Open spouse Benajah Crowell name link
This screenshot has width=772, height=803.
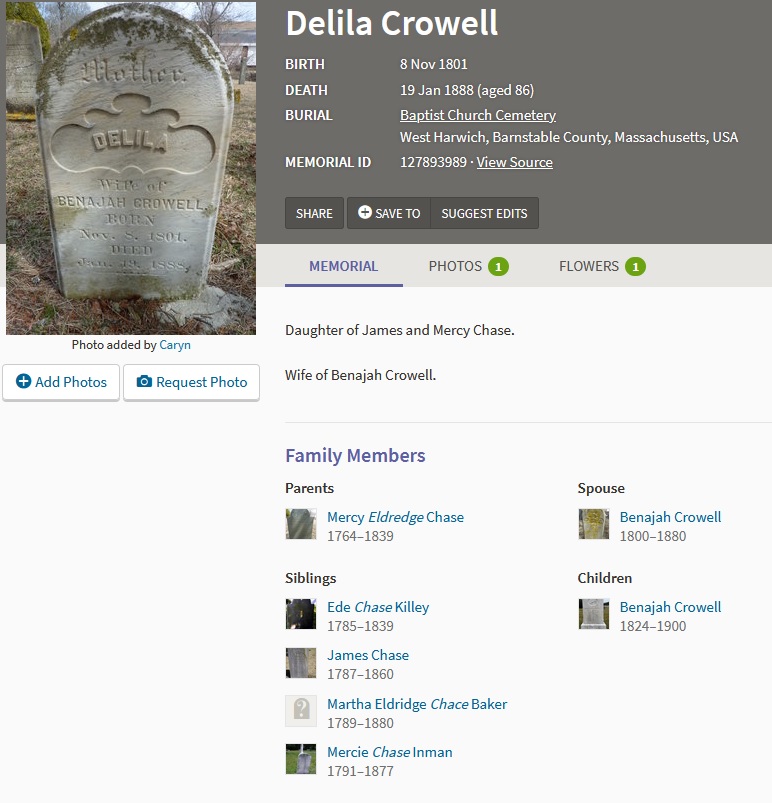point(670,517)
